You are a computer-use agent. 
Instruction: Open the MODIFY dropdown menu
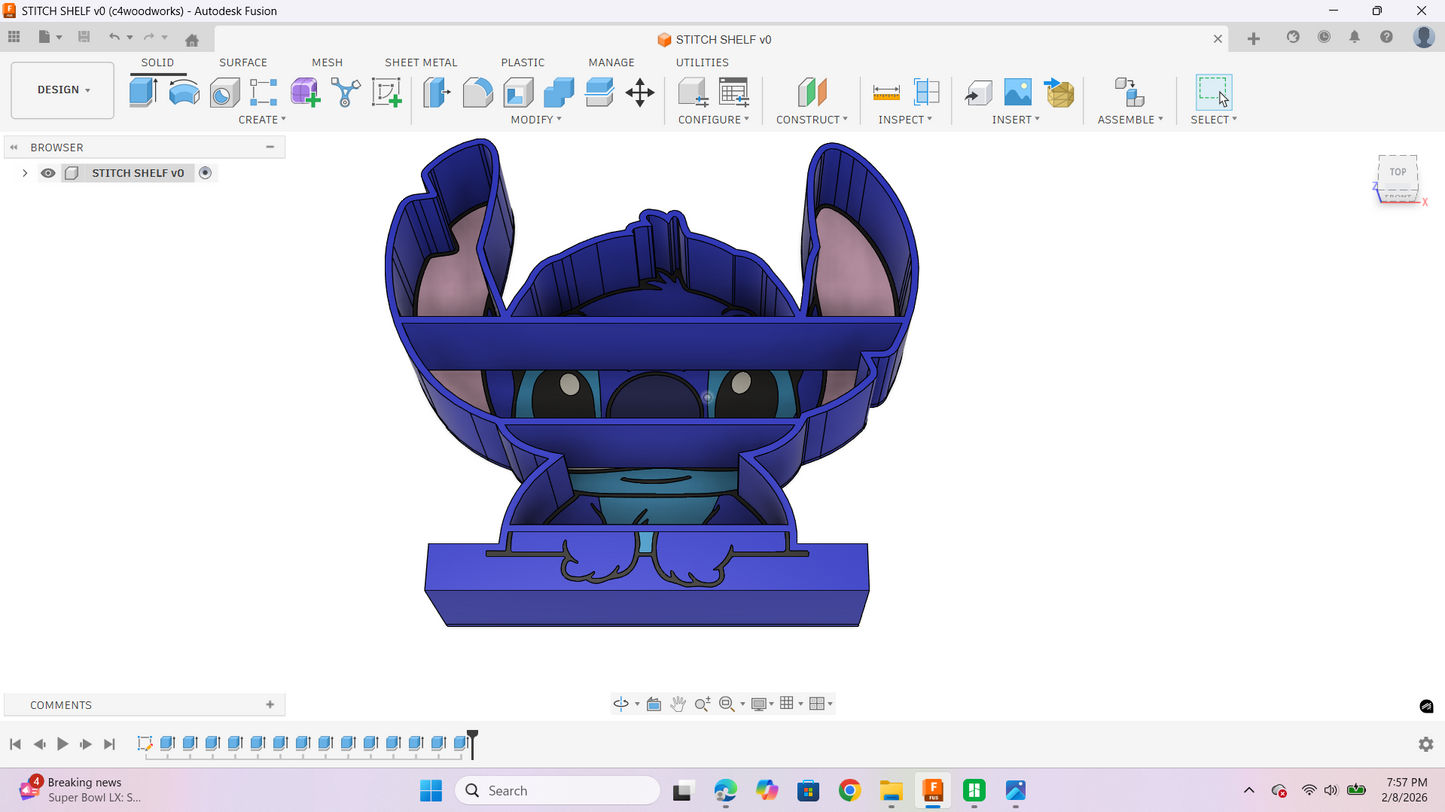[x=536, y=119]
